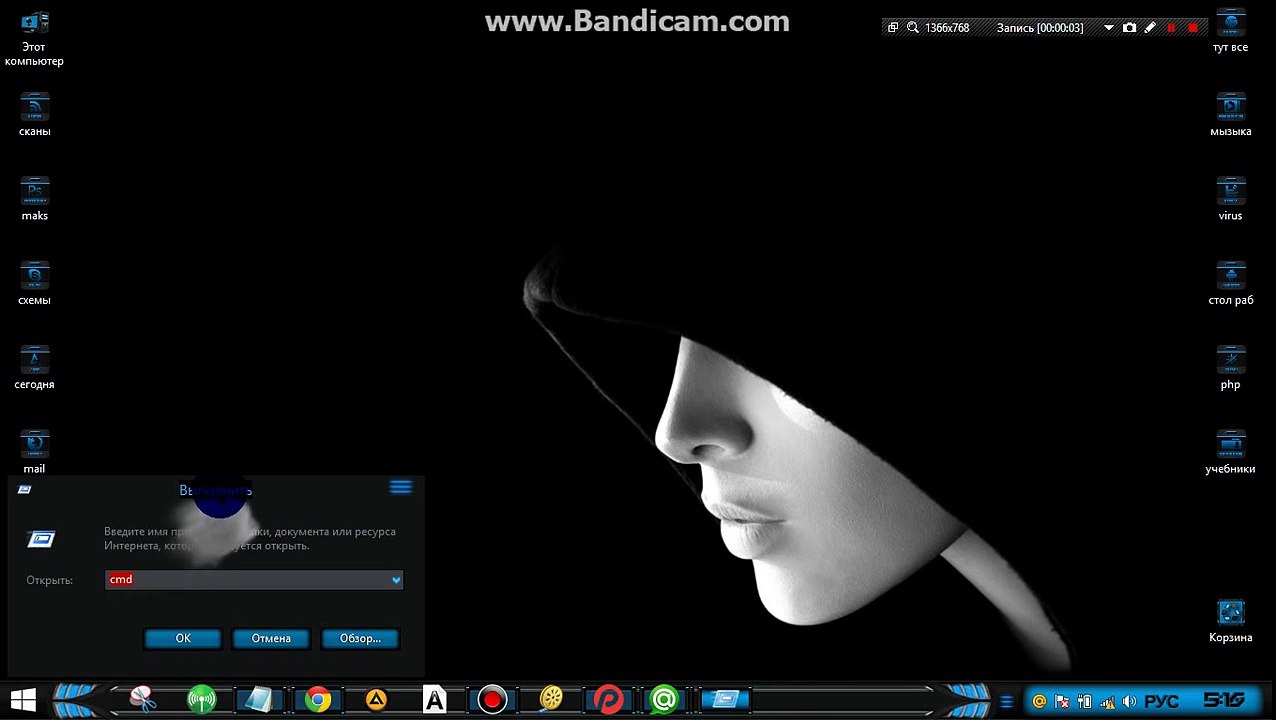1276x720 pixels.
Task: Select the 'Корзина' recycle bin icon
Action: [x=1230, y=620]
